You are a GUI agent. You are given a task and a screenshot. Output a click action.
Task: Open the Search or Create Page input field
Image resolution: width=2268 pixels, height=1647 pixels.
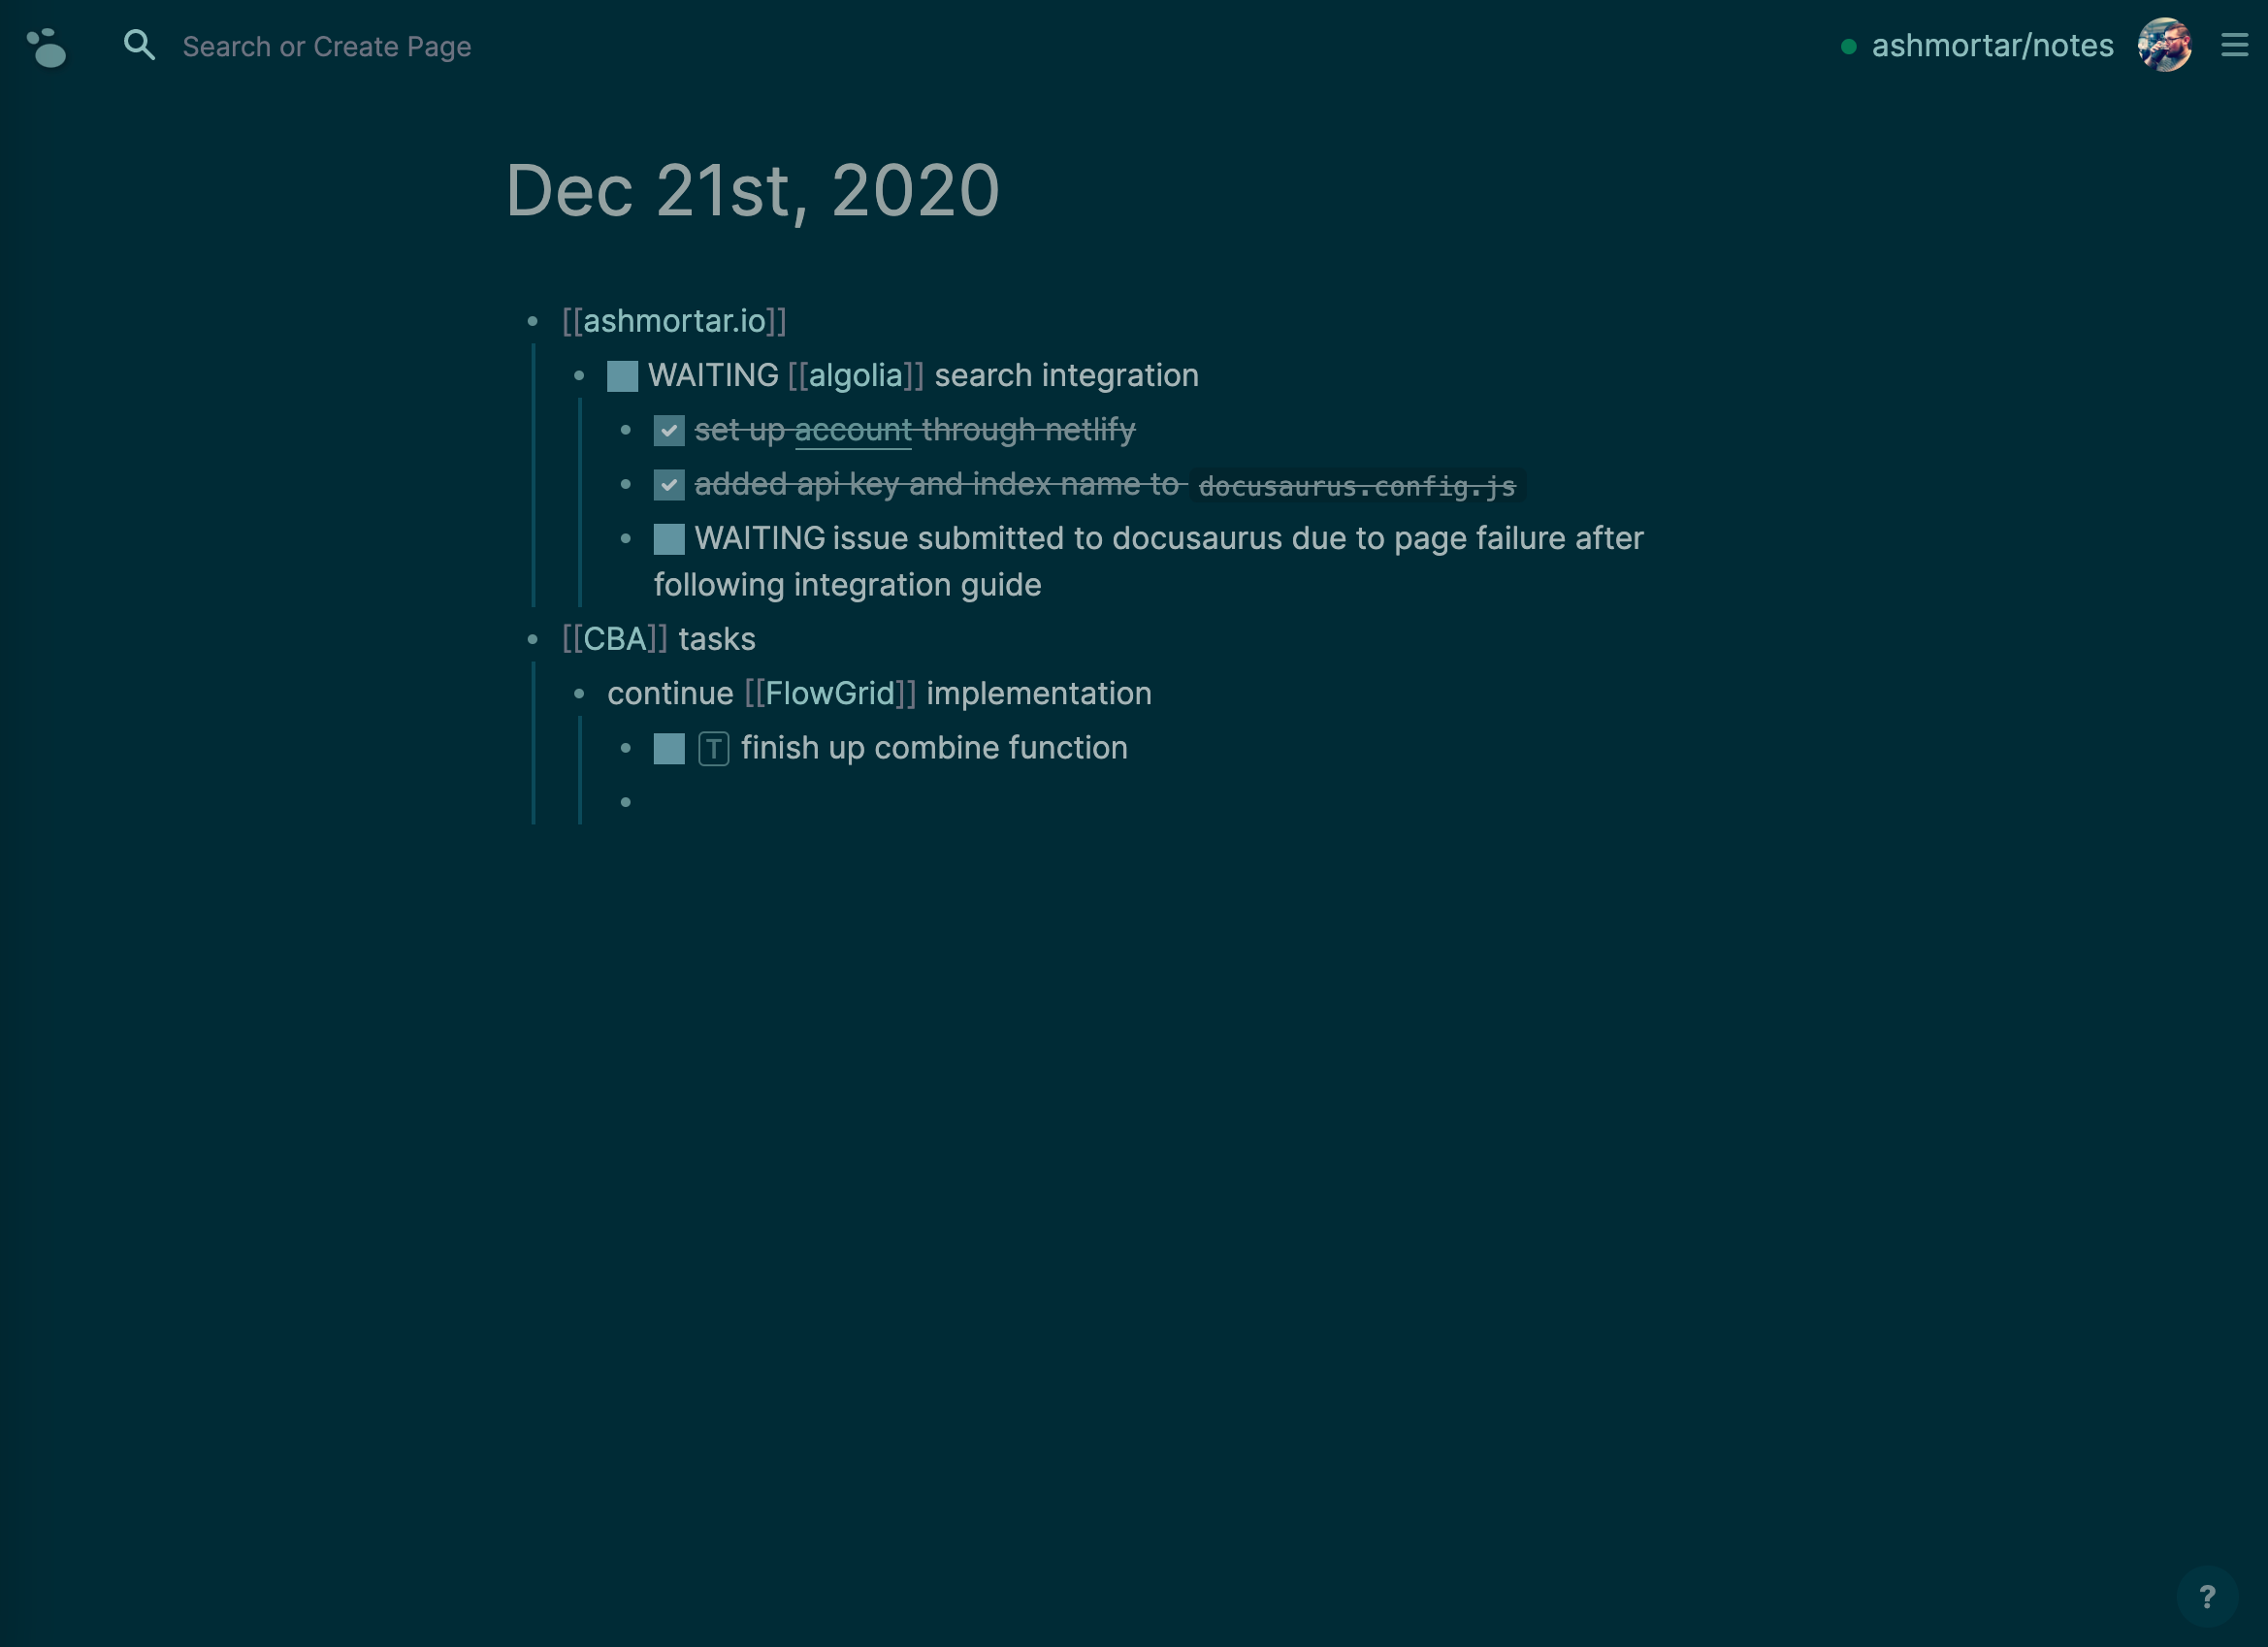click(324, 44)
